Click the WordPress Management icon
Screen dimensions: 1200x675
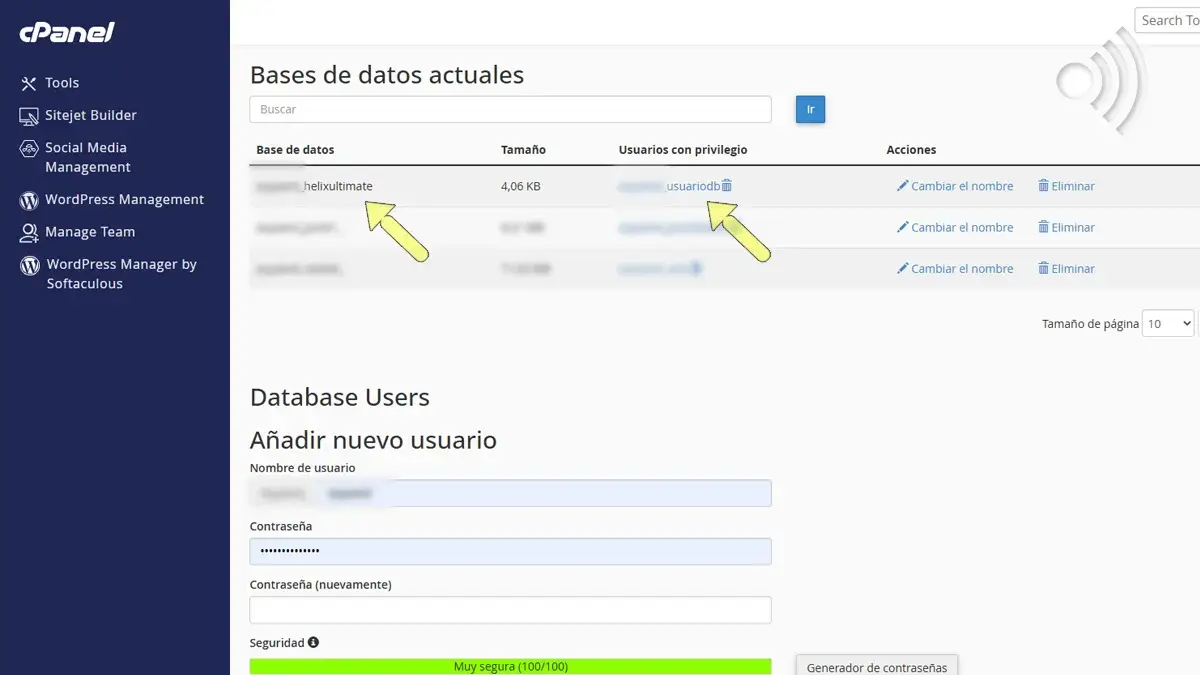tap(29, 200)
